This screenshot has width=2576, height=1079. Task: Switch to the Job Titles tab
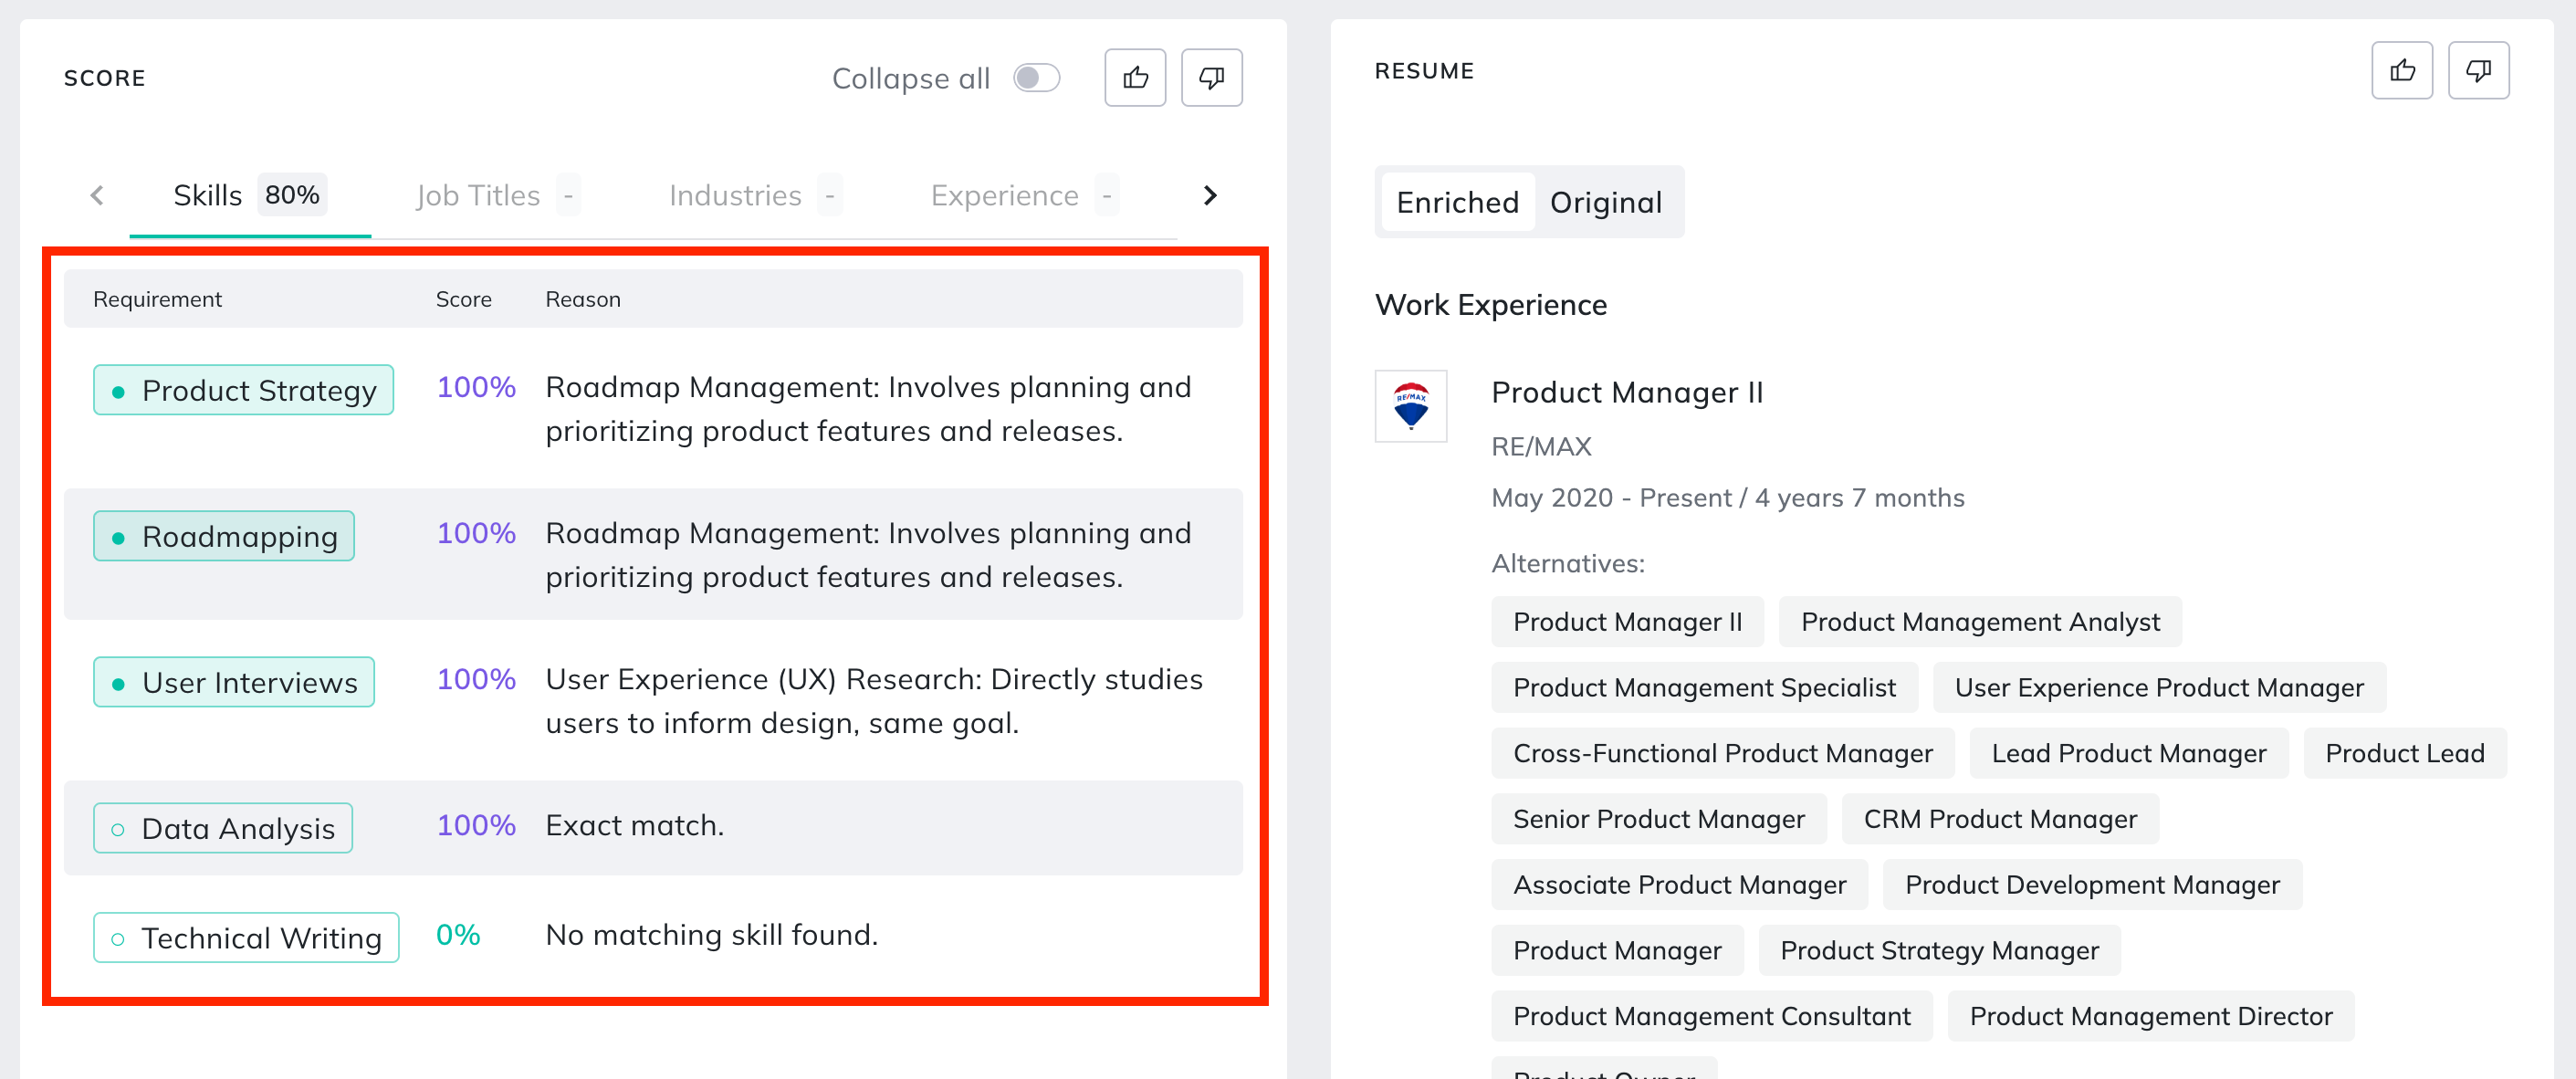498,195
